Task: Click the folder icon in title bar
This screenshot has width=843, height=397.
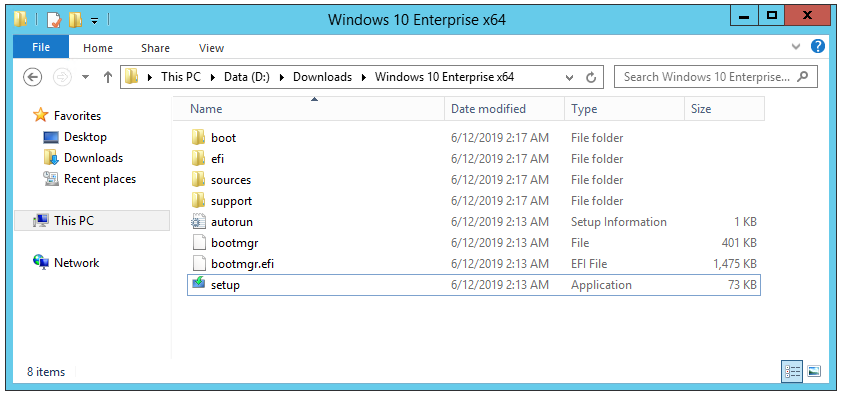Action: click(x=20, y=19)
